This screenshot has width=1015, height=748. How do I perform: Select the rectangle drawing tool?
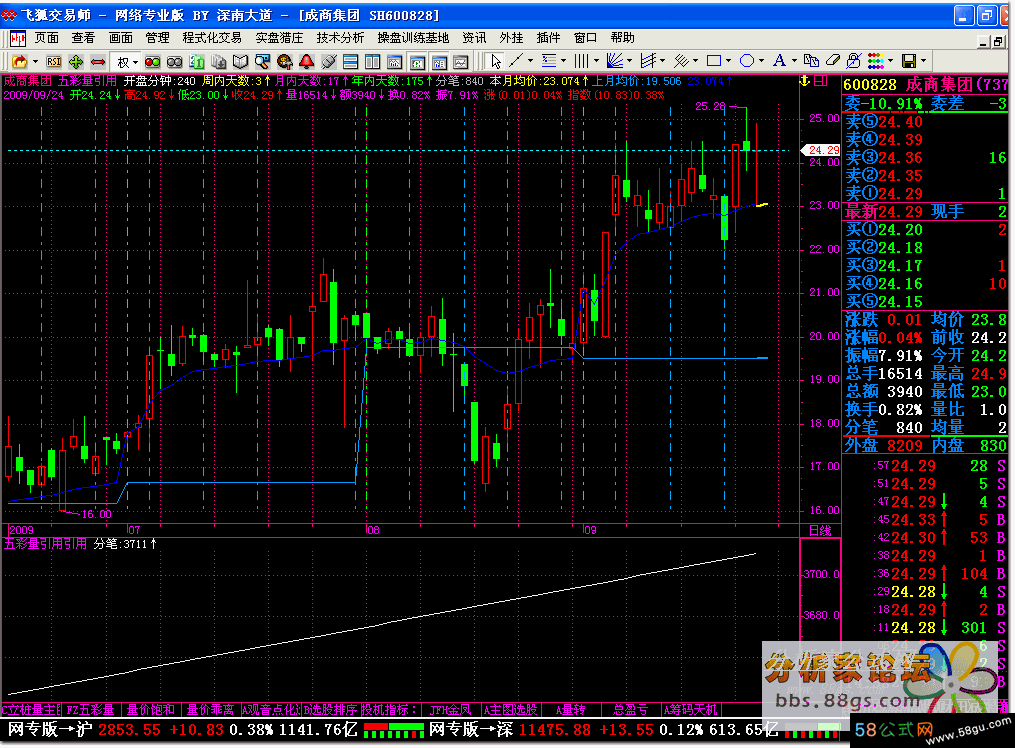pyautogui.click(x=714, y=61)
